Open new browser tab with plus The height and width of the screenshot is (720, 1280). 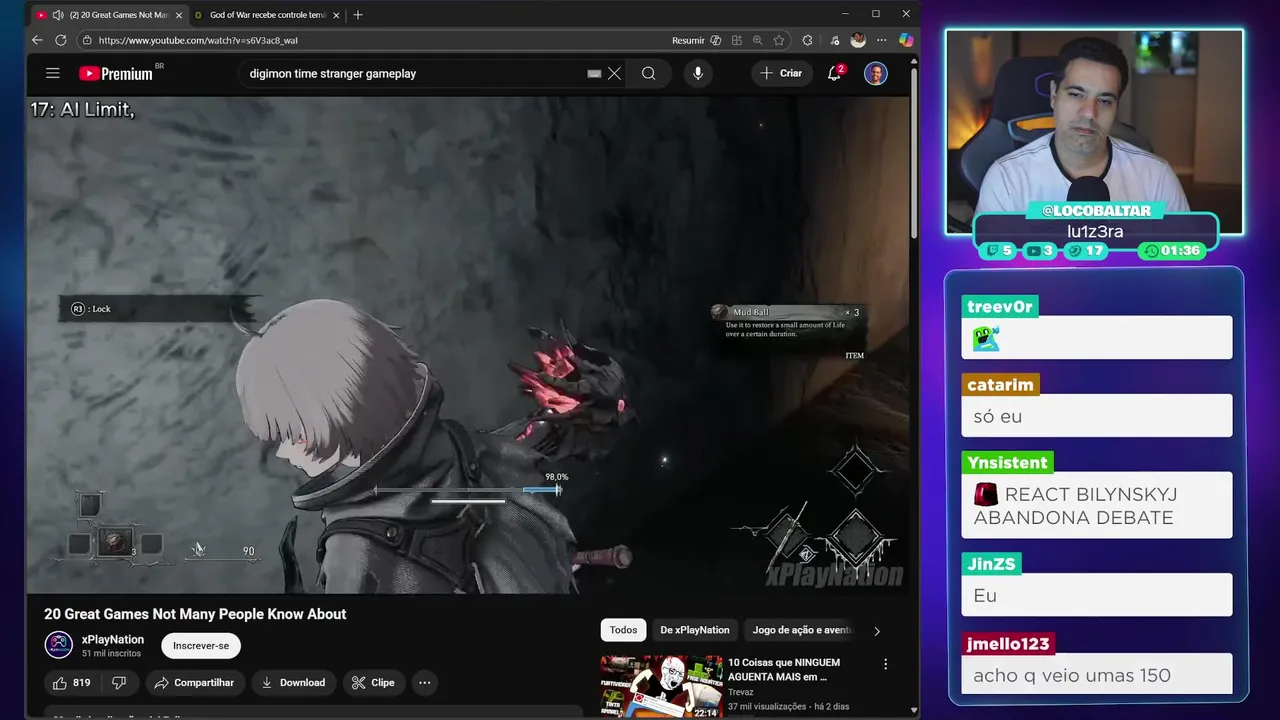(x=358, y=14)
